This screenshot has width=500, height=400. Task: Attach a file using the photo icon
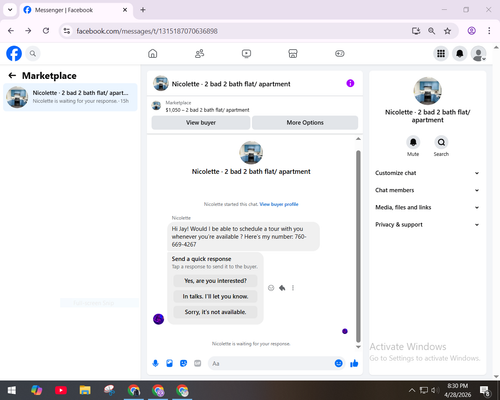click(x=169, y=363)
